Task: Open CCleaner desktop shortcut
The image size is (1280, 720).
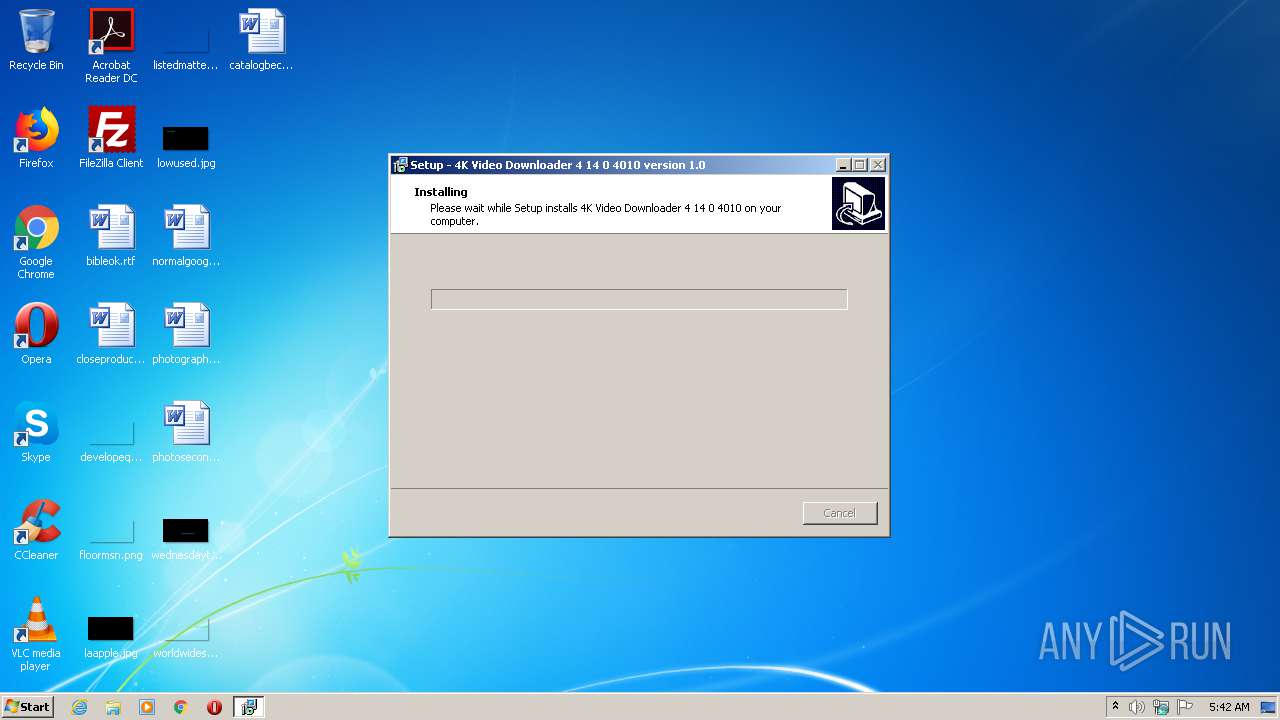Action: click(x=36, y=530)
